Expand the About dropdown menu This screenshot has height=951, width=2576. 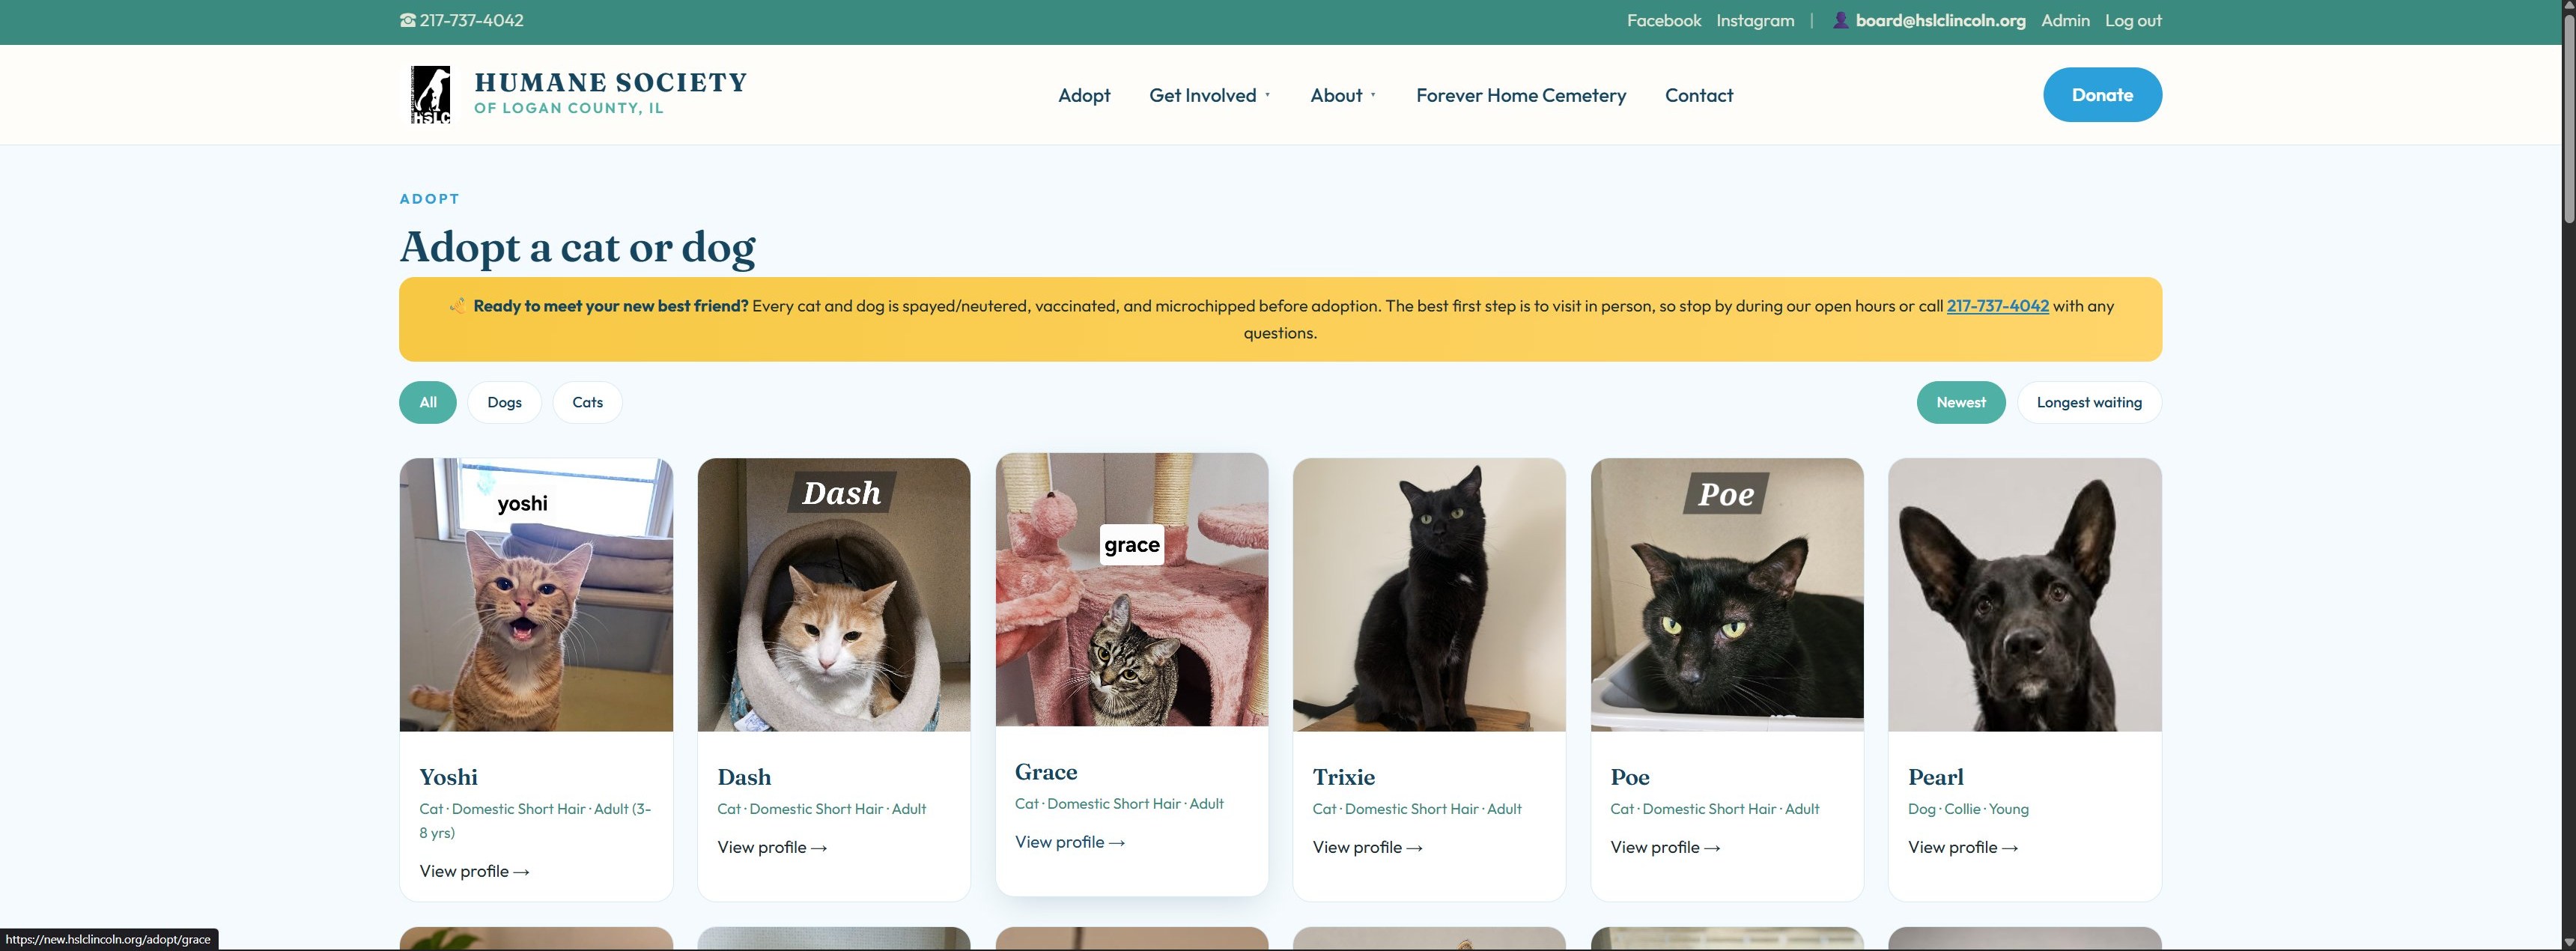tap(1343, 95)
